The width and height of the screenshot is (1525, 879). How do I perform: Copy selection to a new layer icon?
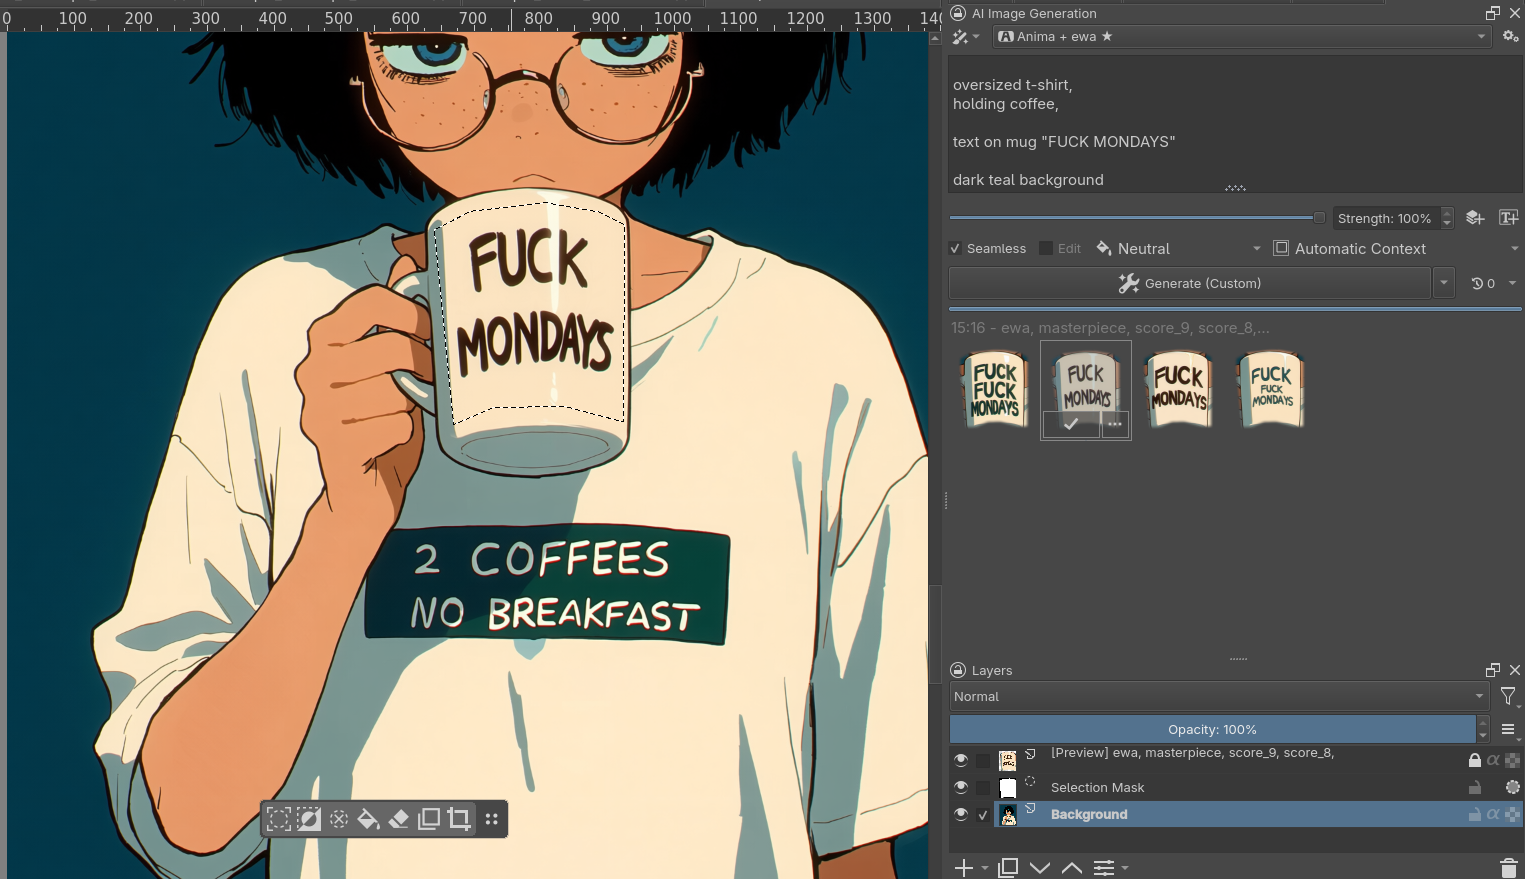tap(429, 820)
